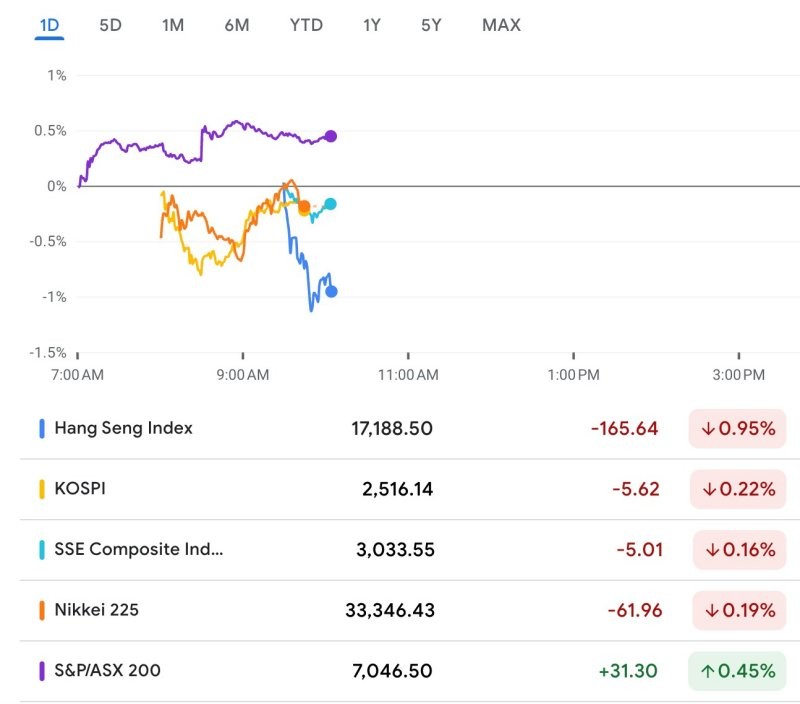Viewport: 800px width, 704px height.
Task: Click the blue endpoint dot on the chart
Action: [x=331, y=292]
